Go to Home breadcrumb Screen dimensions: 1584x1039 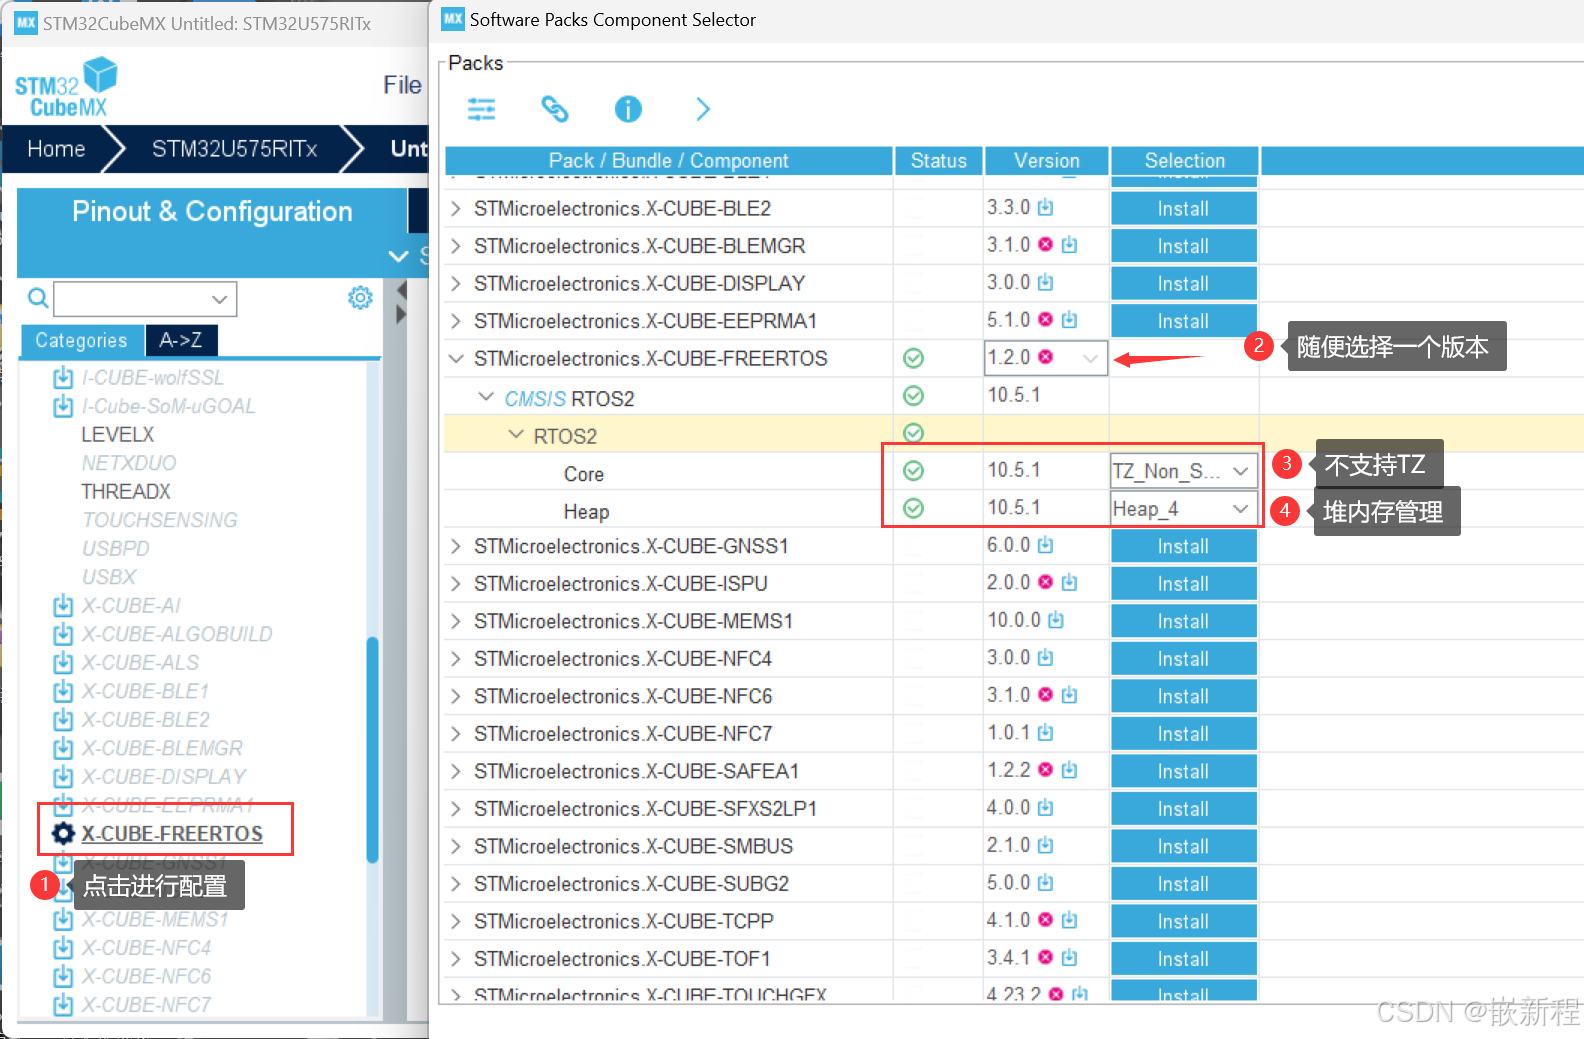56,149
